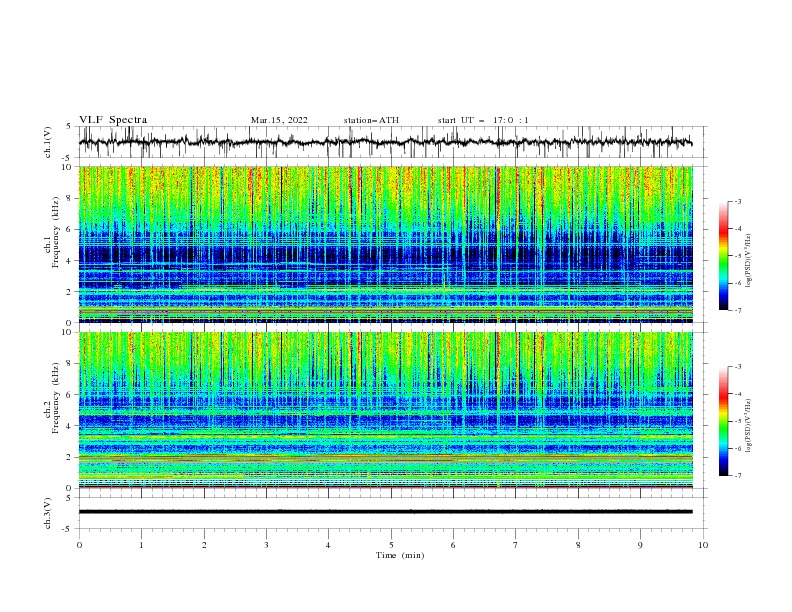Click the ch.2 spectrogram color scale bar
Viewport: 792px width, 612px height.
724,421
